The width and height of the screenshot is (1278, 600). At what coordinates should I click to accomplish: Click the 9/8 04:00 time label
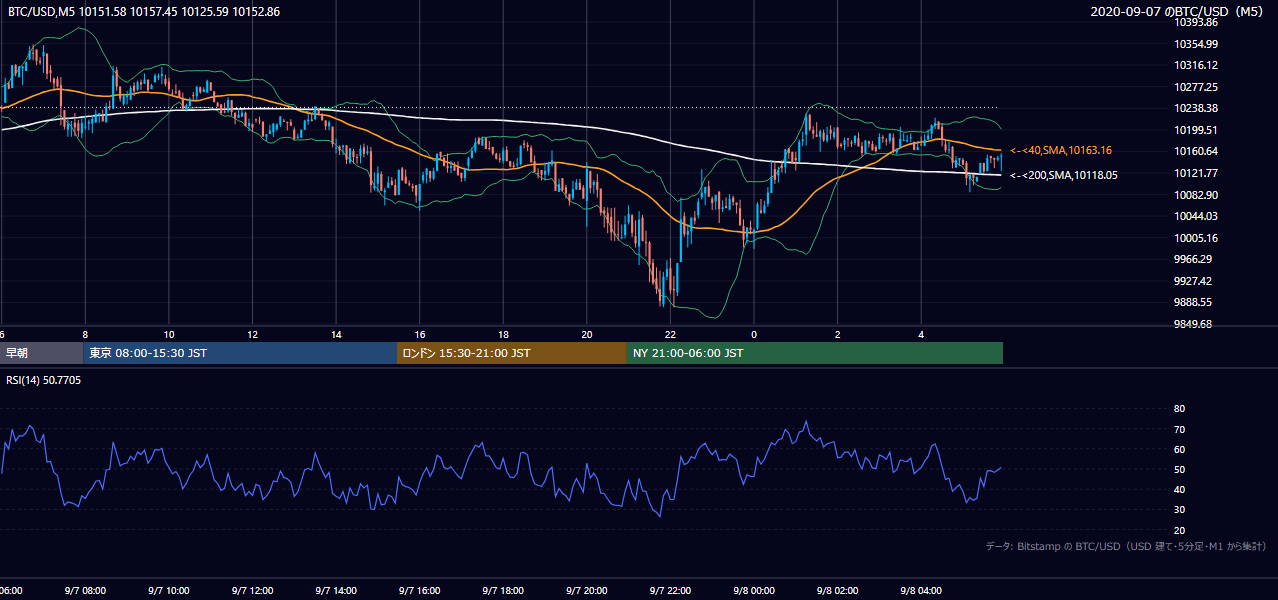922,591
